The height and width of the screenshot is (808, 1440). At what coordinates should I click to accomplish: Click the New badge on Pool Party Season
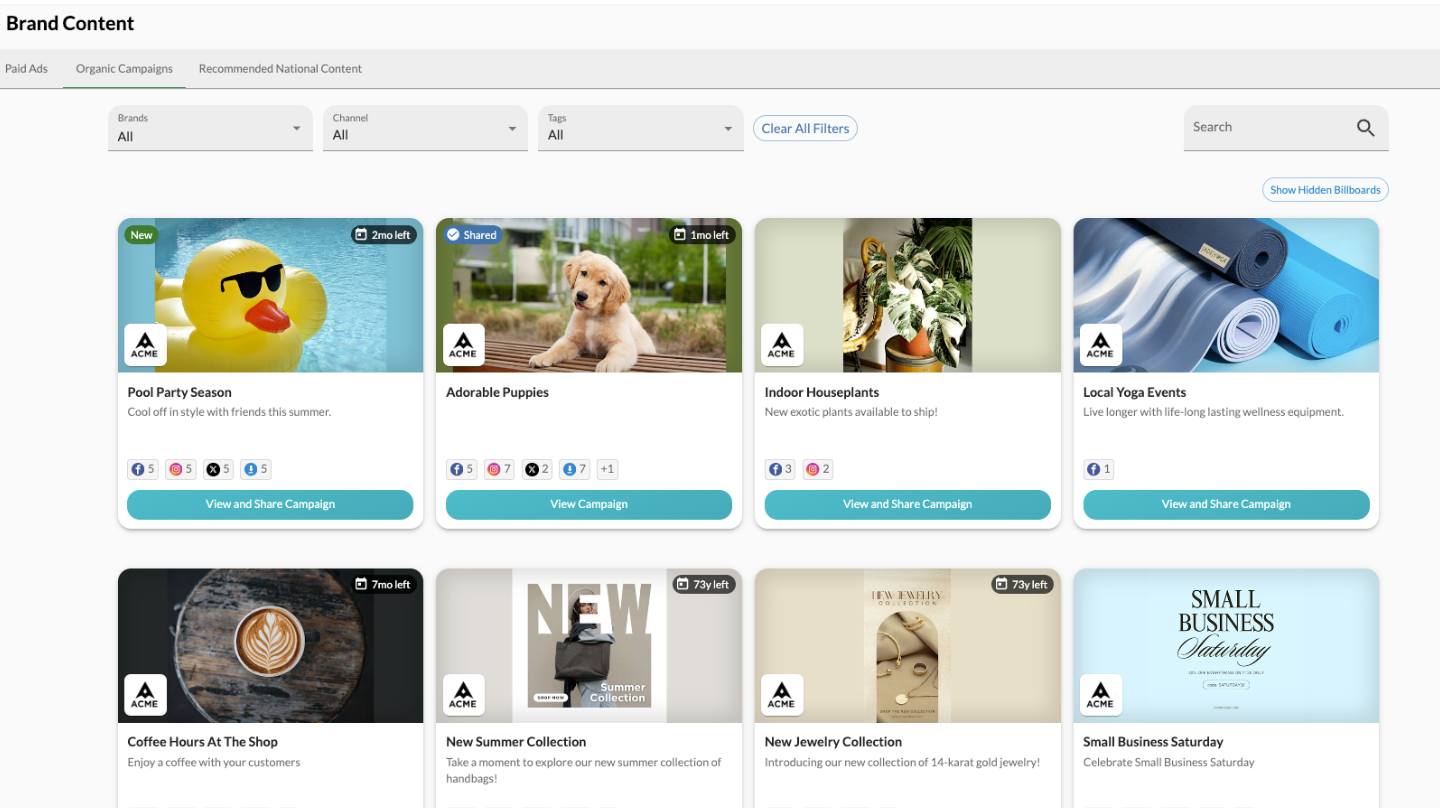pos(142,235)
